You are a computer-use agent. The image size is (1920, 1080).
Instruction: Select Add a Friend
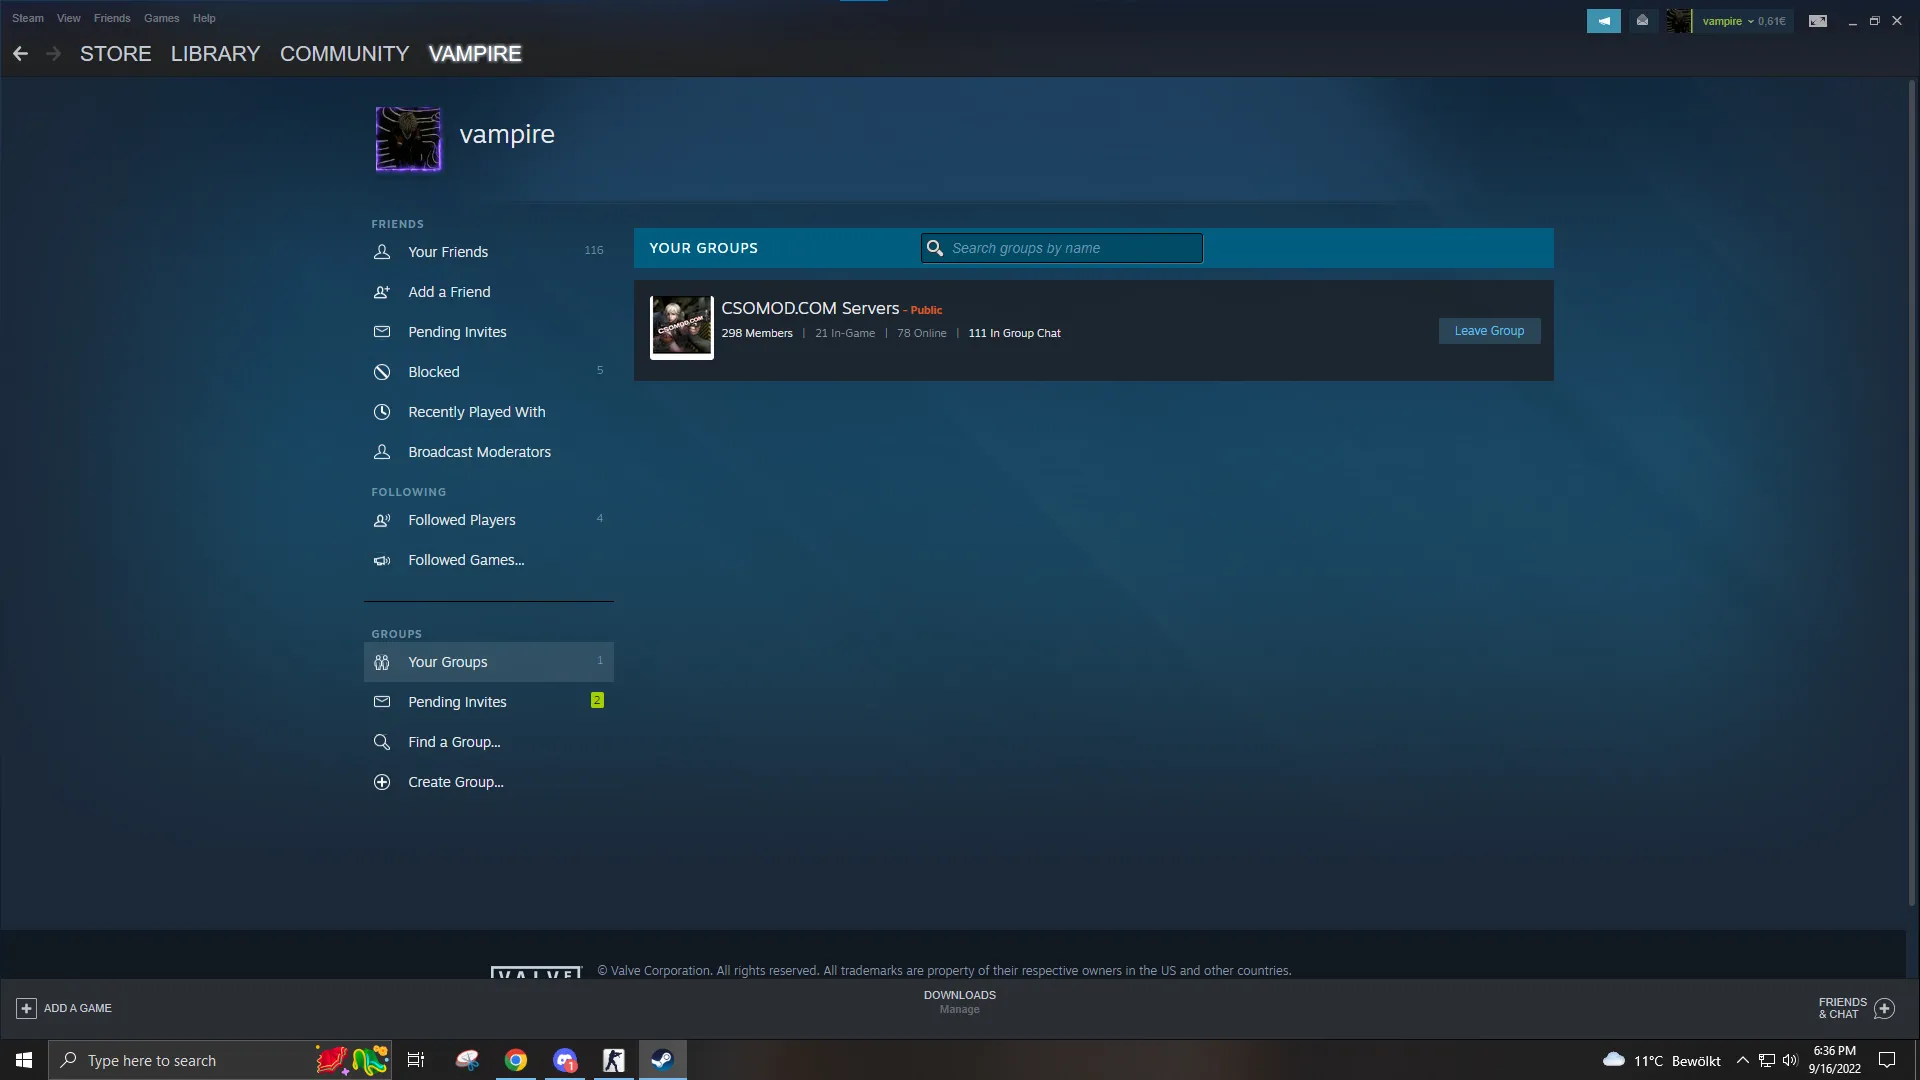[x=489, y=292]
